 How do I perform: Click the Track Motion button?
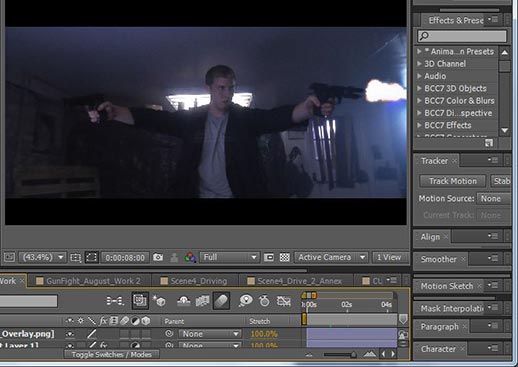click(x=453, y=181)
